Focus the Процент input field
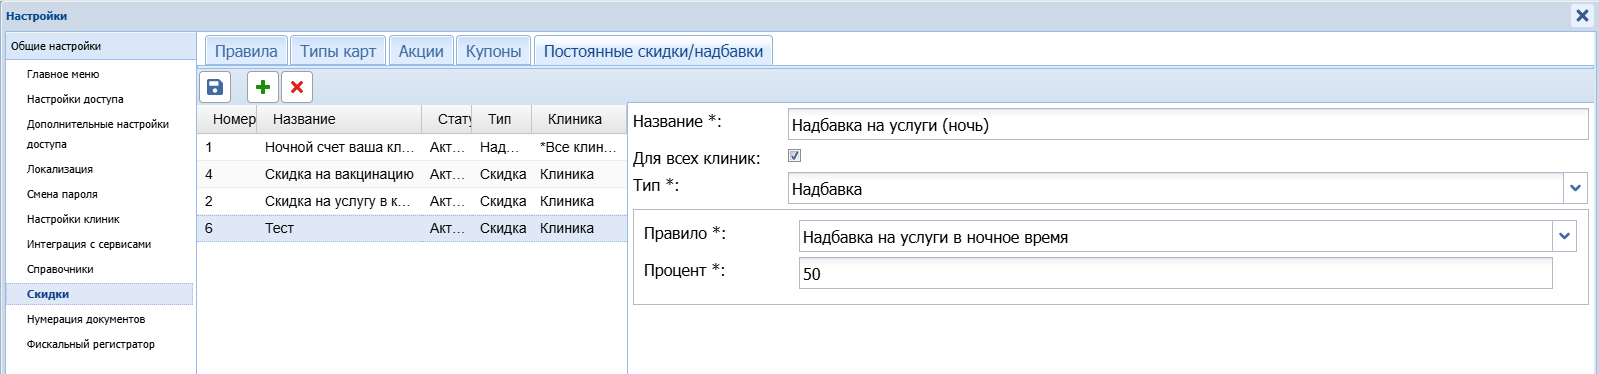The width and height of the screenshot is (1599, 374). pyautogui.click(x=1175, y=273)
